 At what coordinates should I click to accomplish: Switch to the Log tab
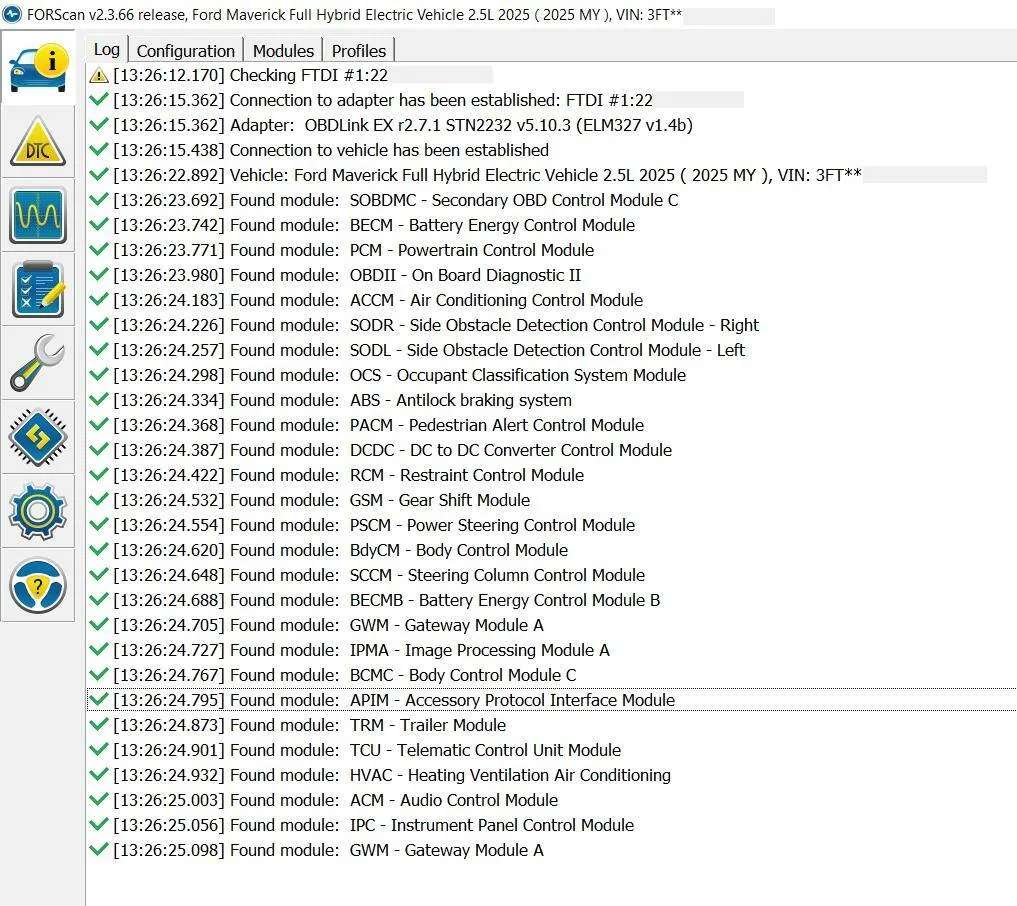pyautogui.click(x=106, y=49)
